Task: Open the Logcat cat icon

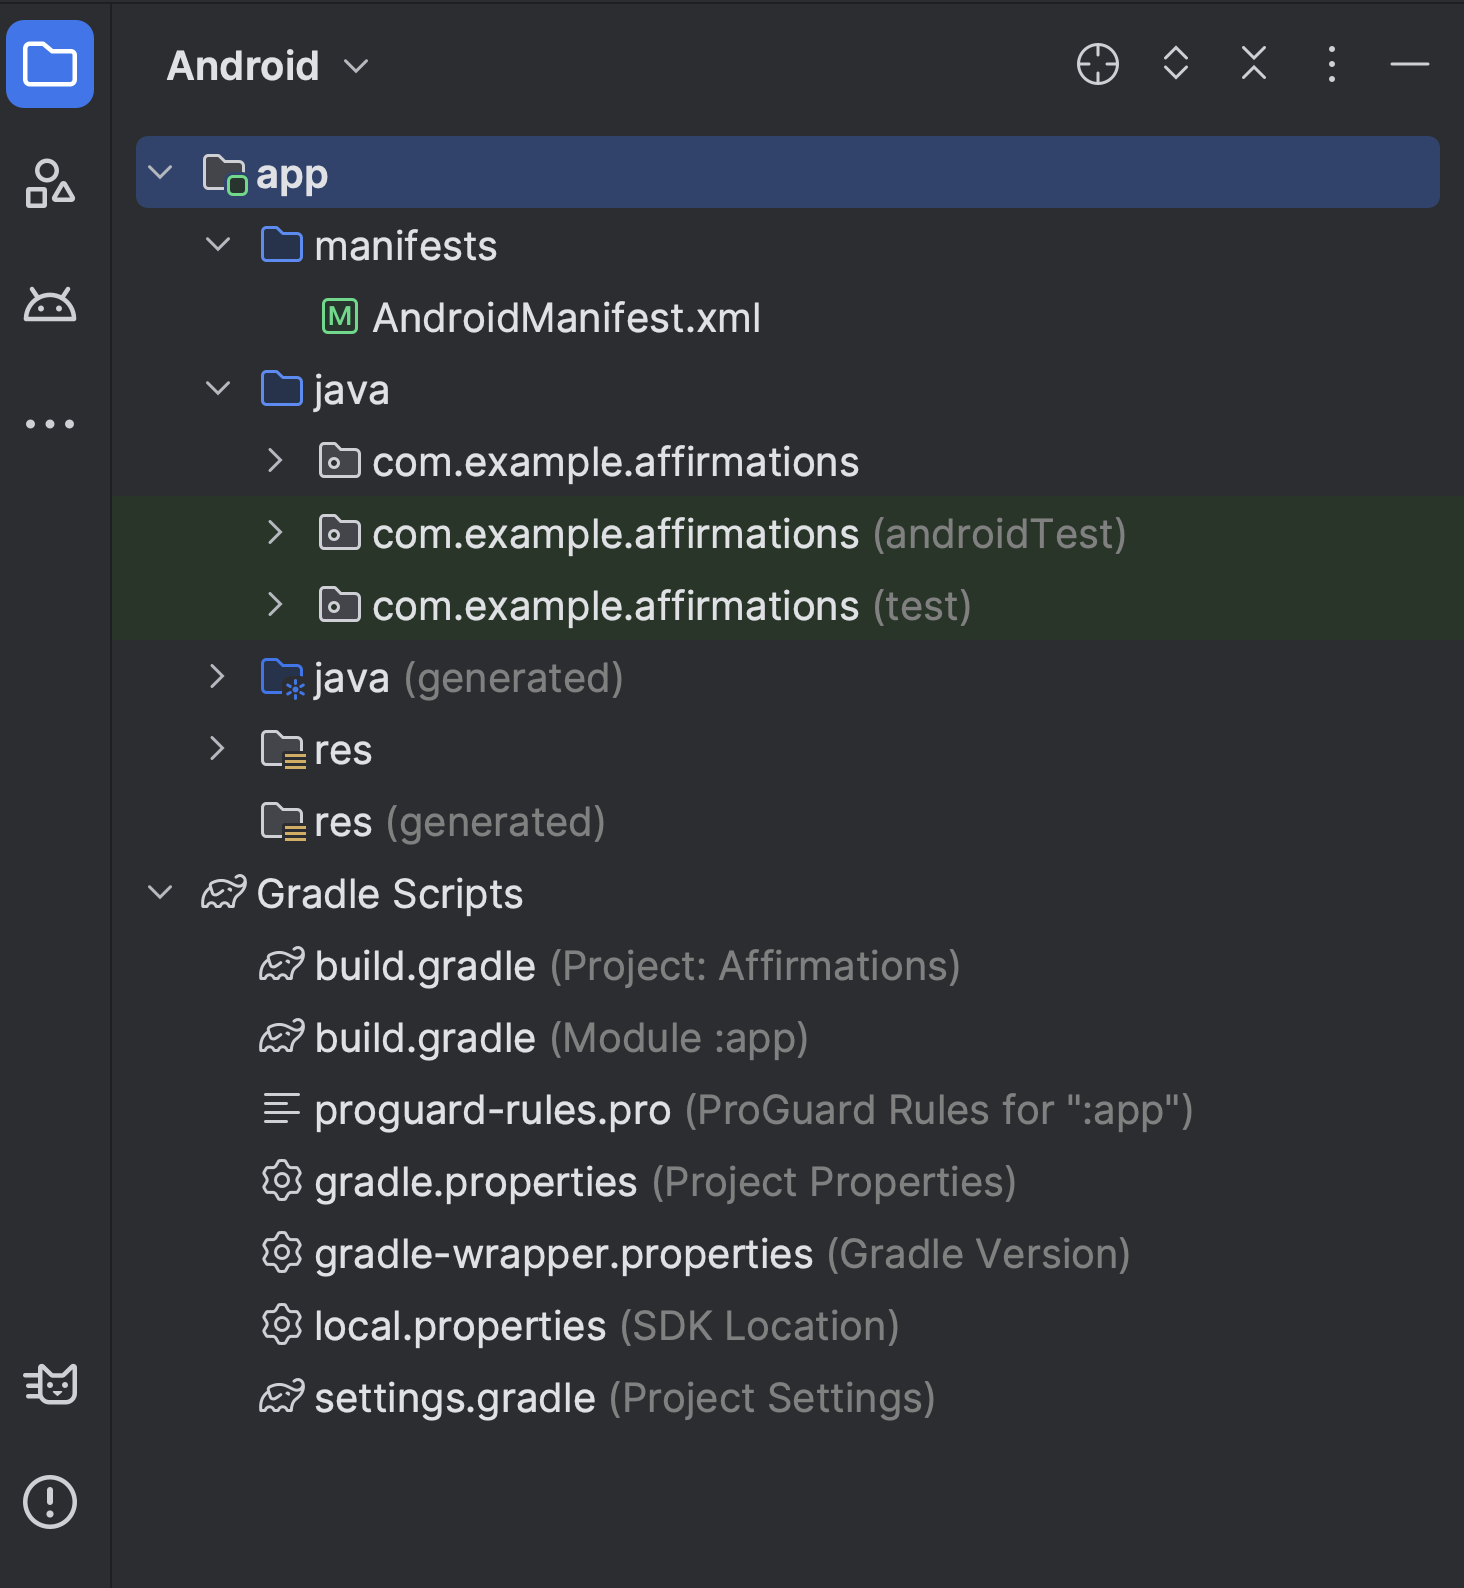Action: tap(50, 1384)
